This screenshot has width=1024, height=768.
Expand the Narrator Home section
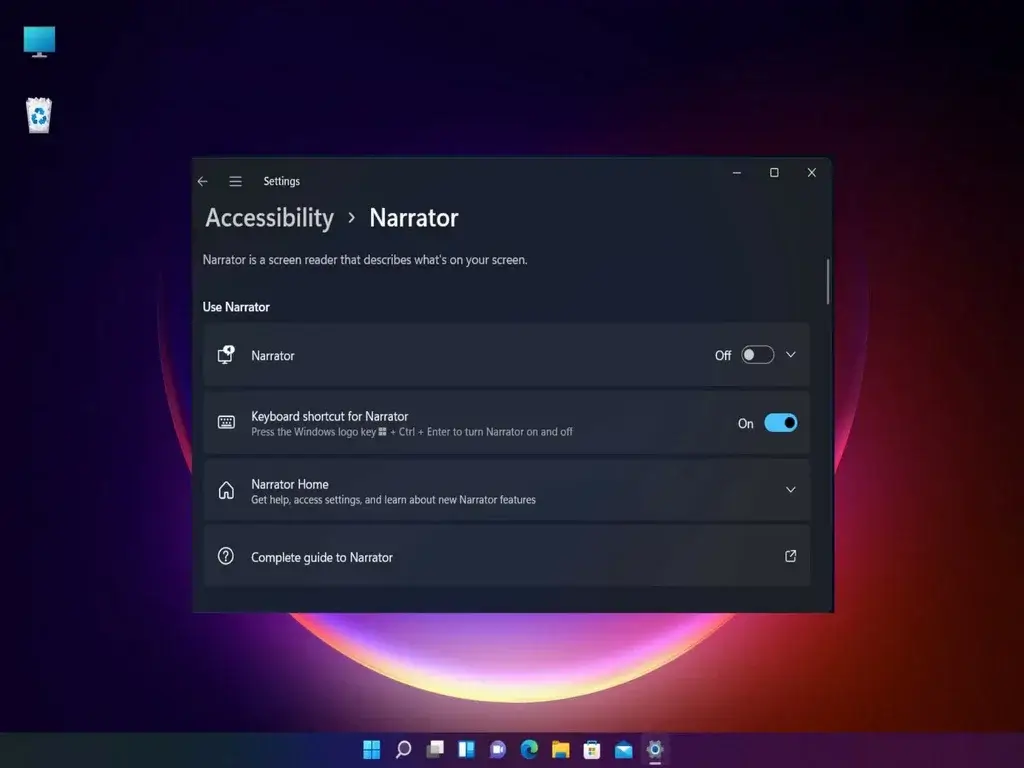(790, 491)
